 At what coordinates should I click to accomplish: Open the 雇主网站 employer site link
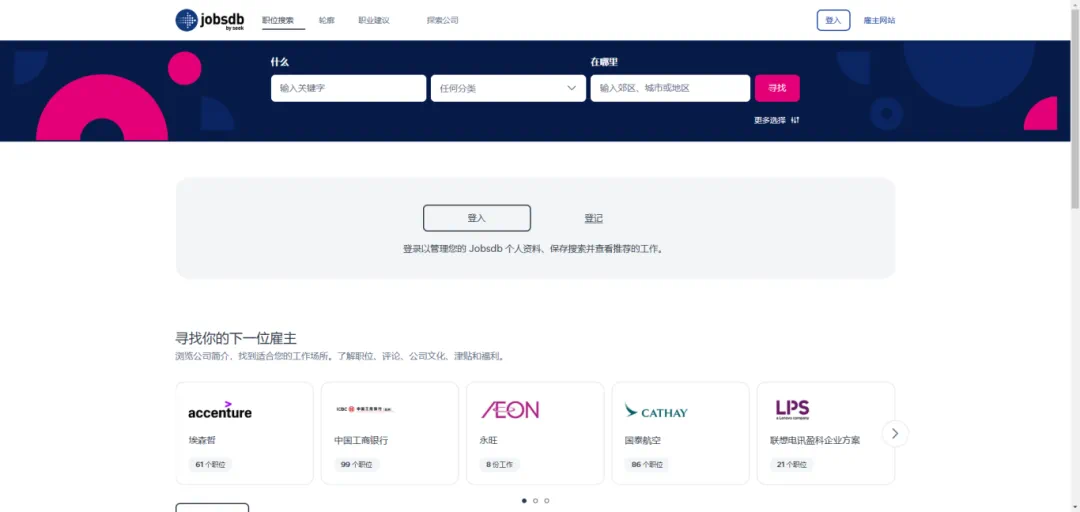(x=879, y=20)
